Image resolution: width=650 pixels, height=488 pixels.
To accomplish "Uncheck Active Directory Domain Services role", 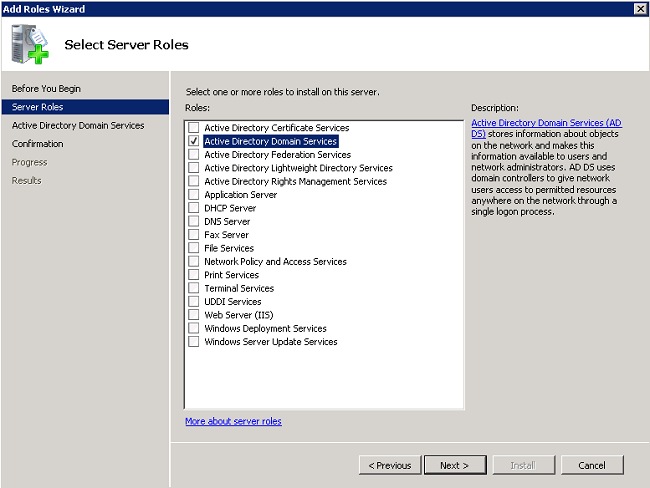I will pos(193,142).
